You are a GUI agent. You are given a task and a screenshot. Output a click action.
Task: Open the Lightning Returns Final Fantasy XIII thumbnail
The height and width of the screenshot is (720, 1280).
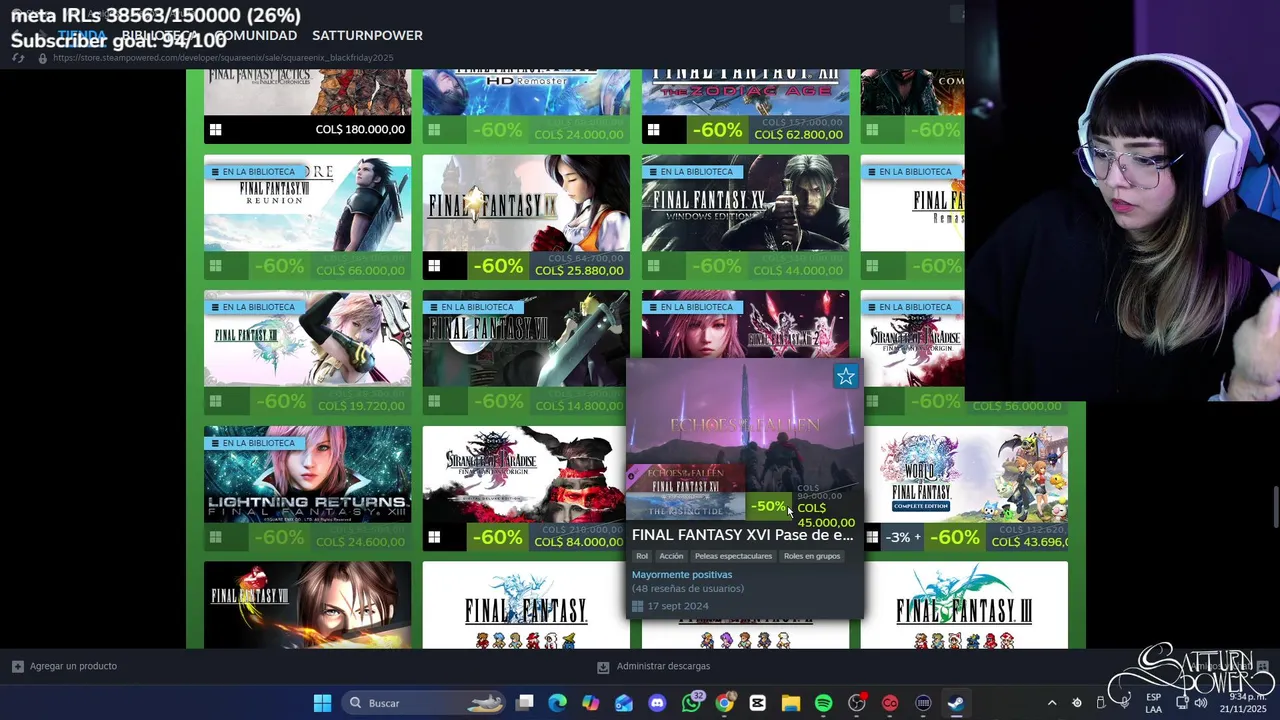tap(307, 474)
